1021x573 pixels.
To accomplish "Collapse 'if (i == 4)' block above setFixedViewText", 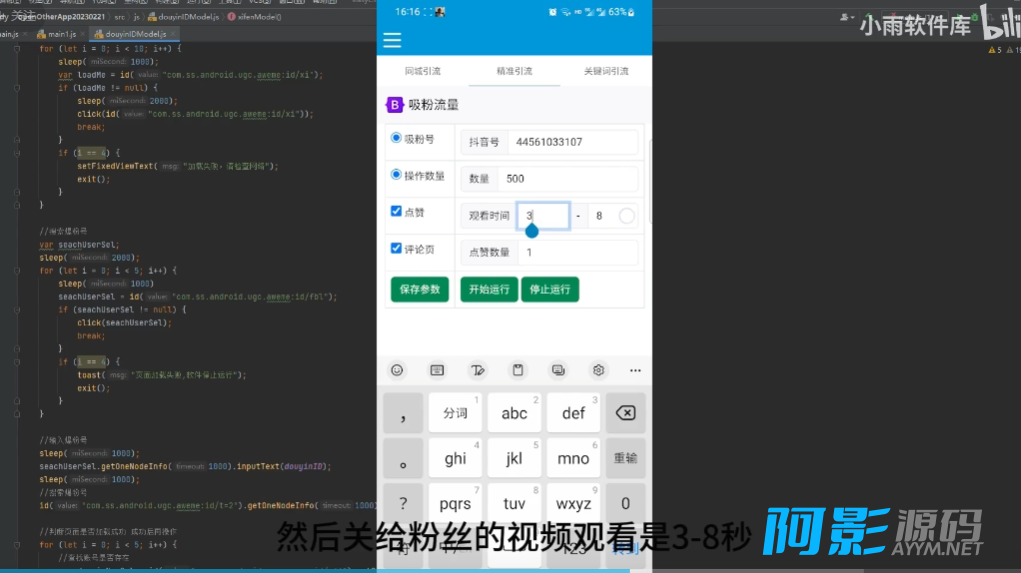I will point(17,153).
